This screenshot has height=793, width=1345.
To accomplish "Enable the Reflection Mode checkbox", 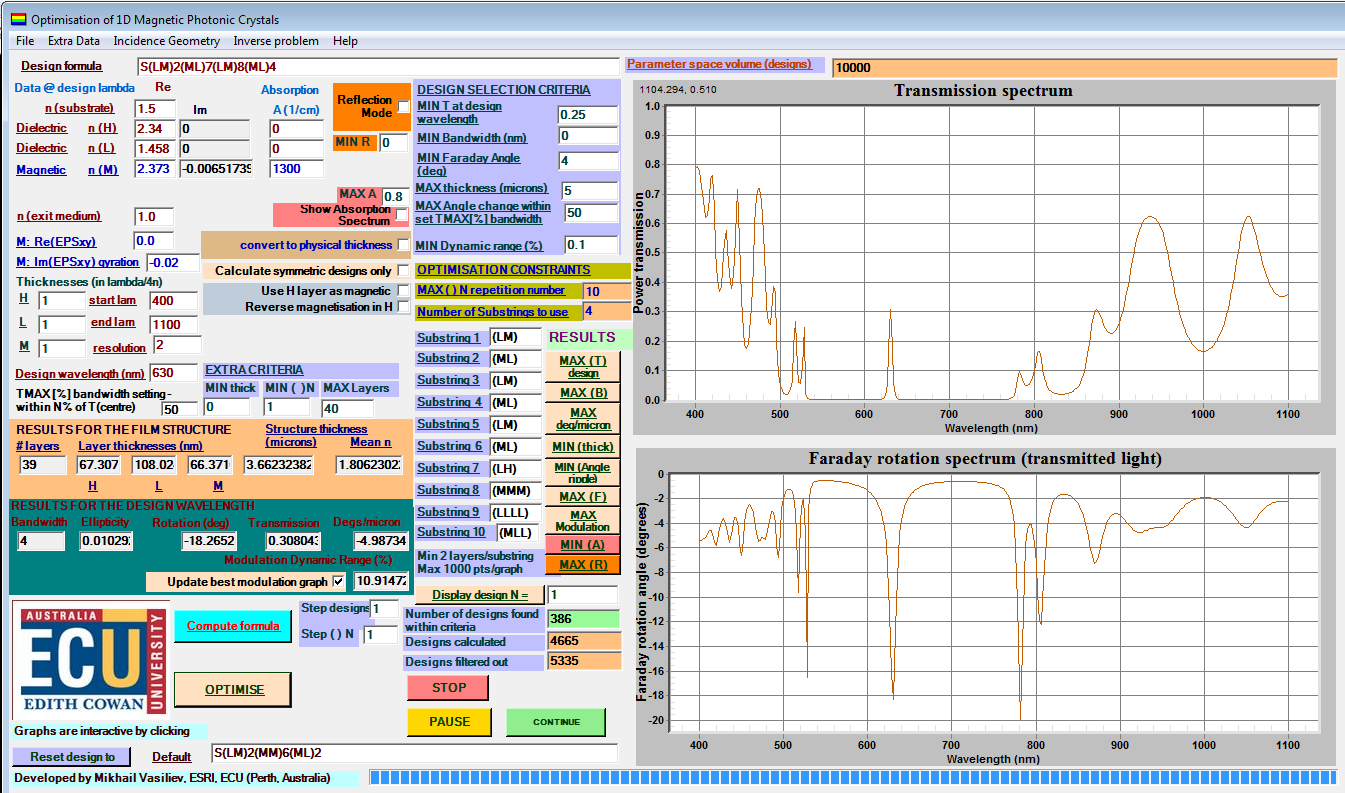I will [x=403, y=107].
